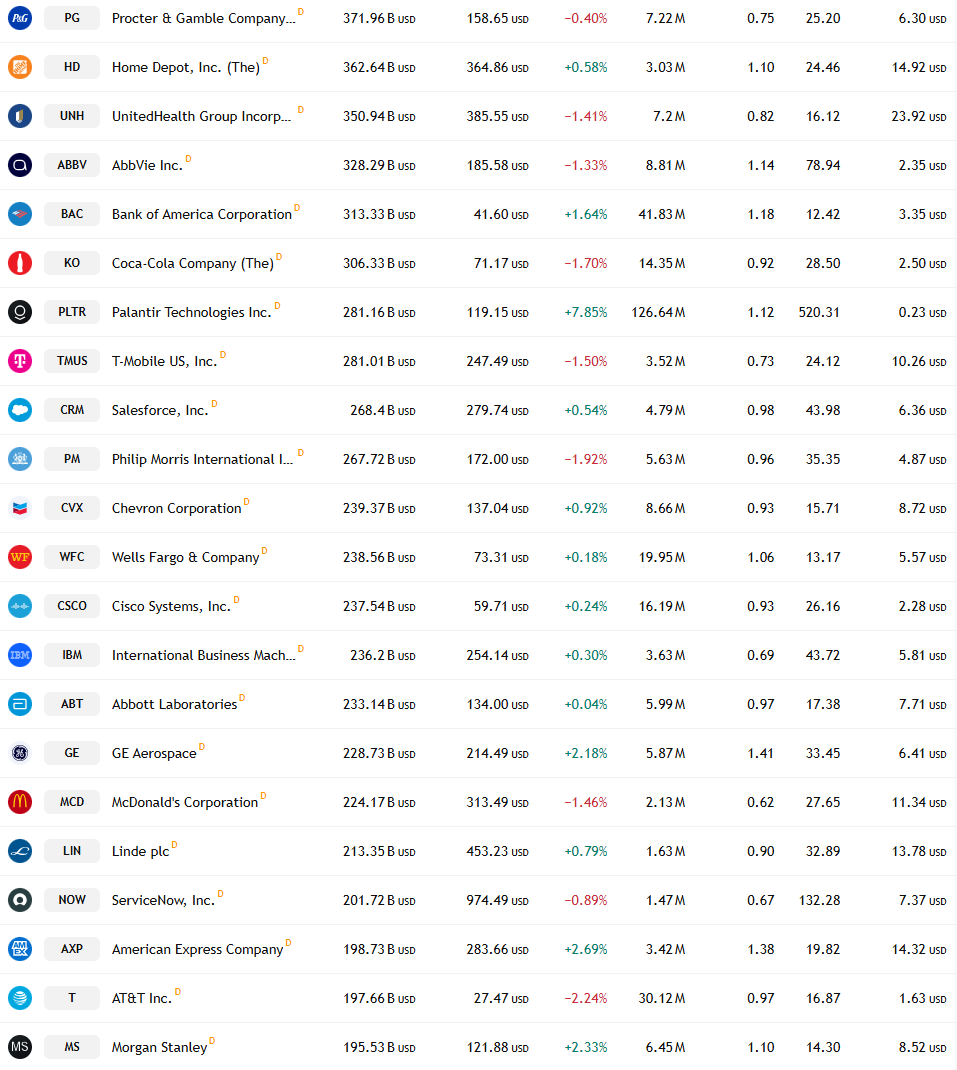This screenshot has width=957, height=1070.
Task: Click American Express change +2.69%
Action: point(586,950)
